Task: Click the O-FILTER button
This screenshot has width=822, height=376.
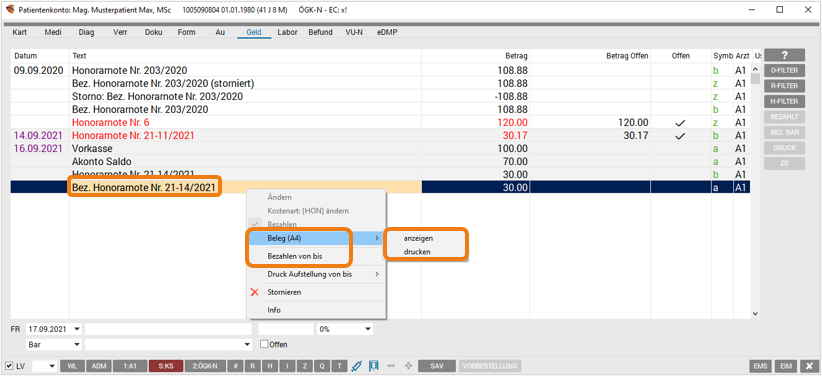Action: click(784, 70)
